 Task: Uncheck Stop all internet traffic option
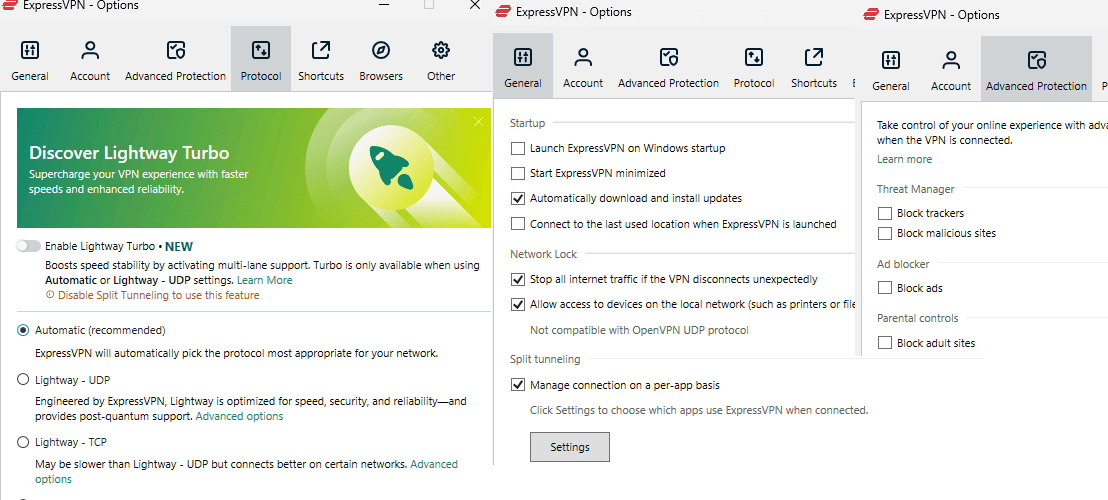(x=518, y=279)
